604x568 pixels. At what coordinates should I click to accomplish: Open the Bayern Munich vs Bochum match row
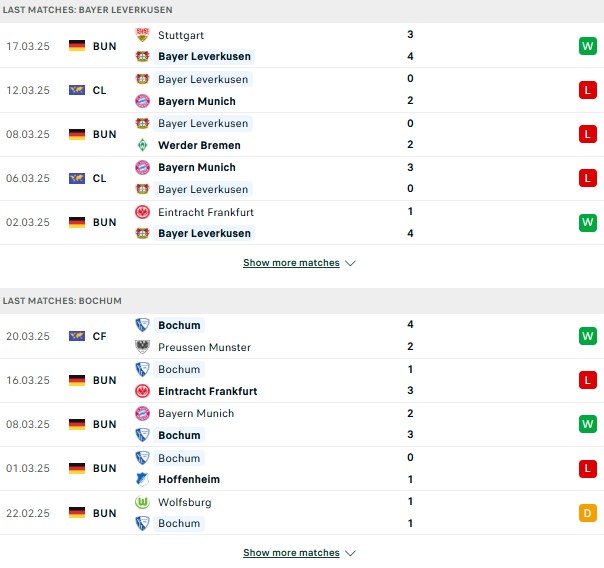pos(302,424)
